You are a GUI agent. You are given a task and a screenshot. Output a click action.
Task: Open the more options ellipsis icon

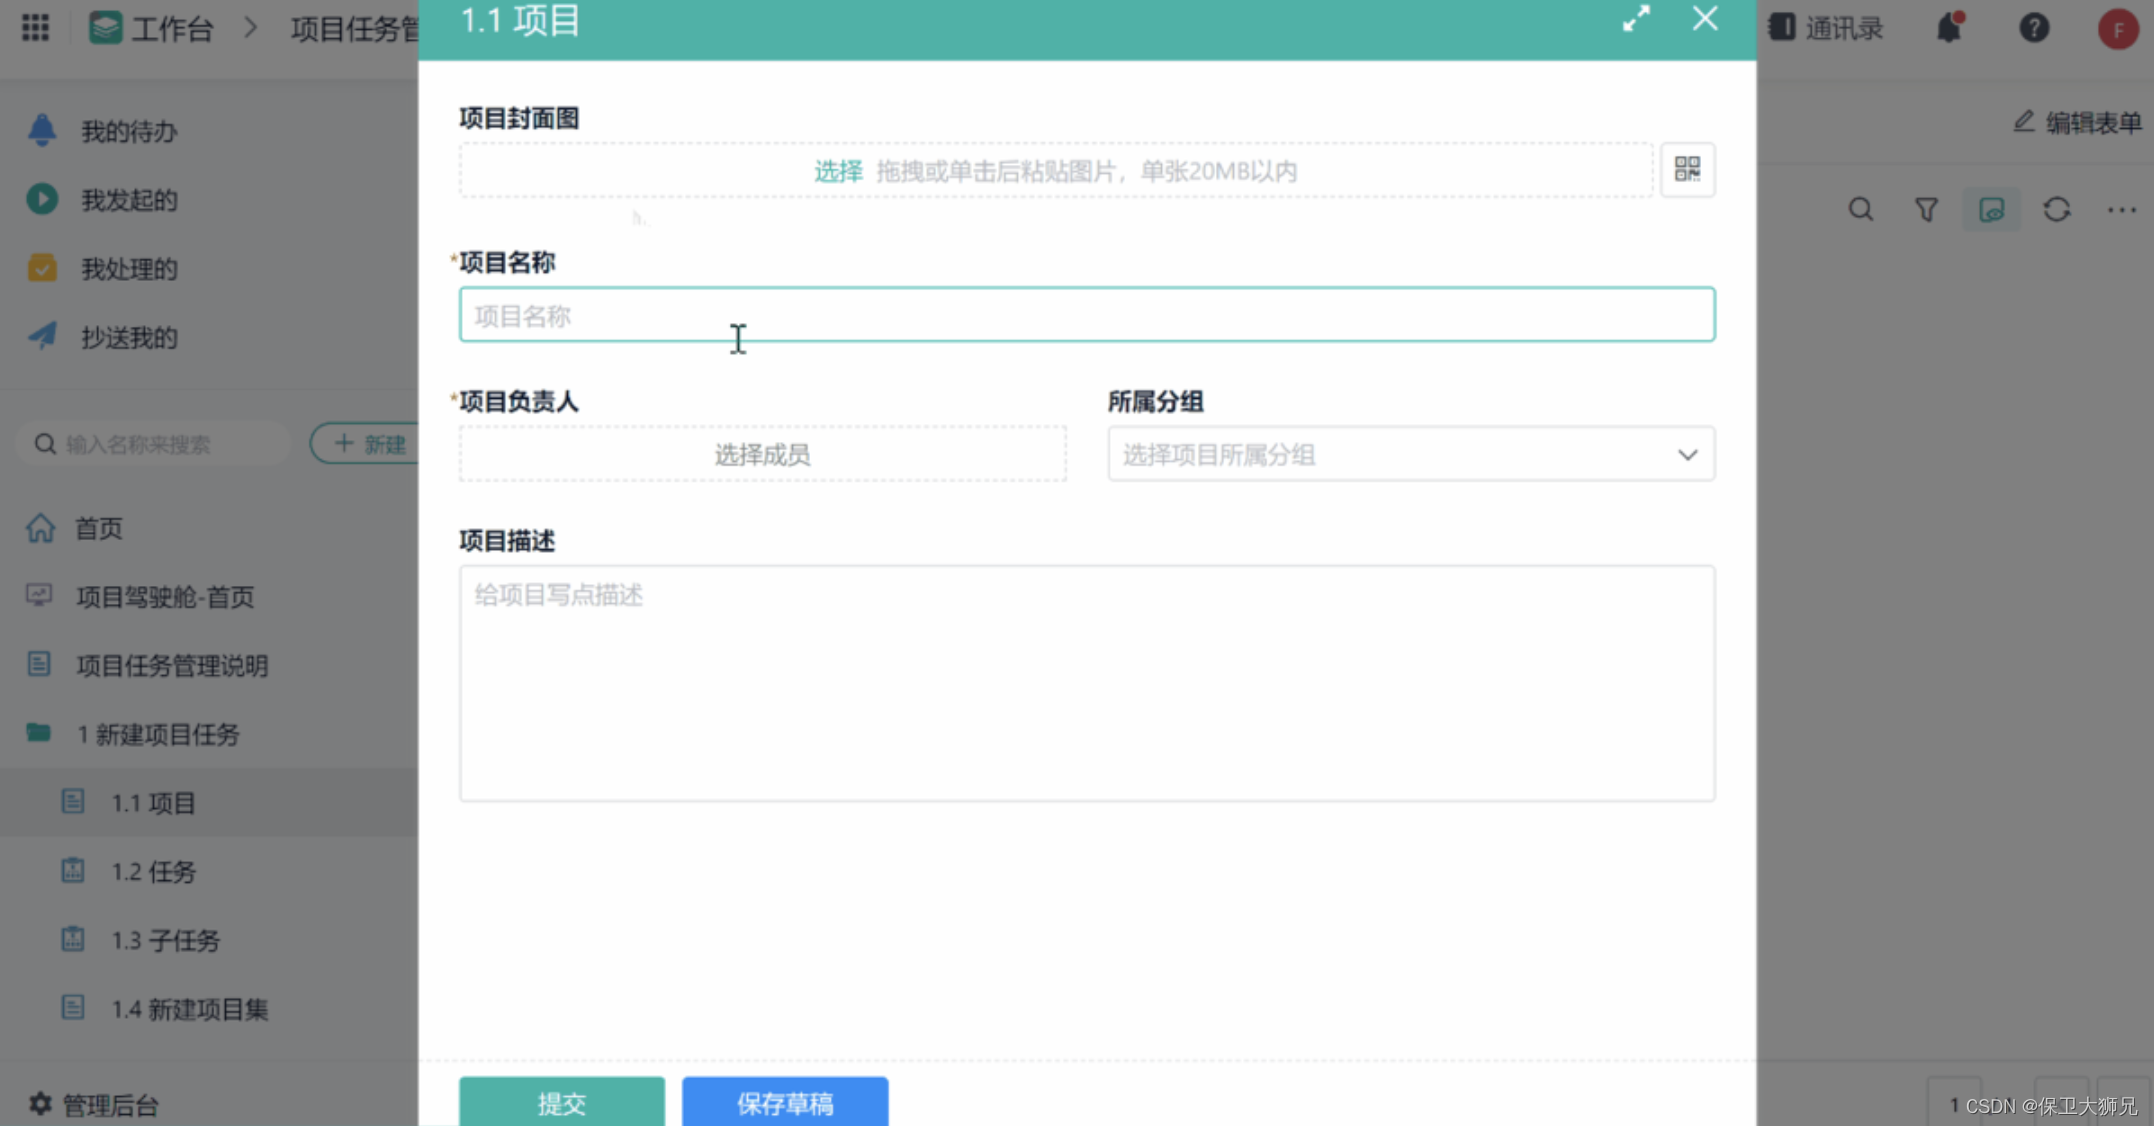(x=2121, y=209)
